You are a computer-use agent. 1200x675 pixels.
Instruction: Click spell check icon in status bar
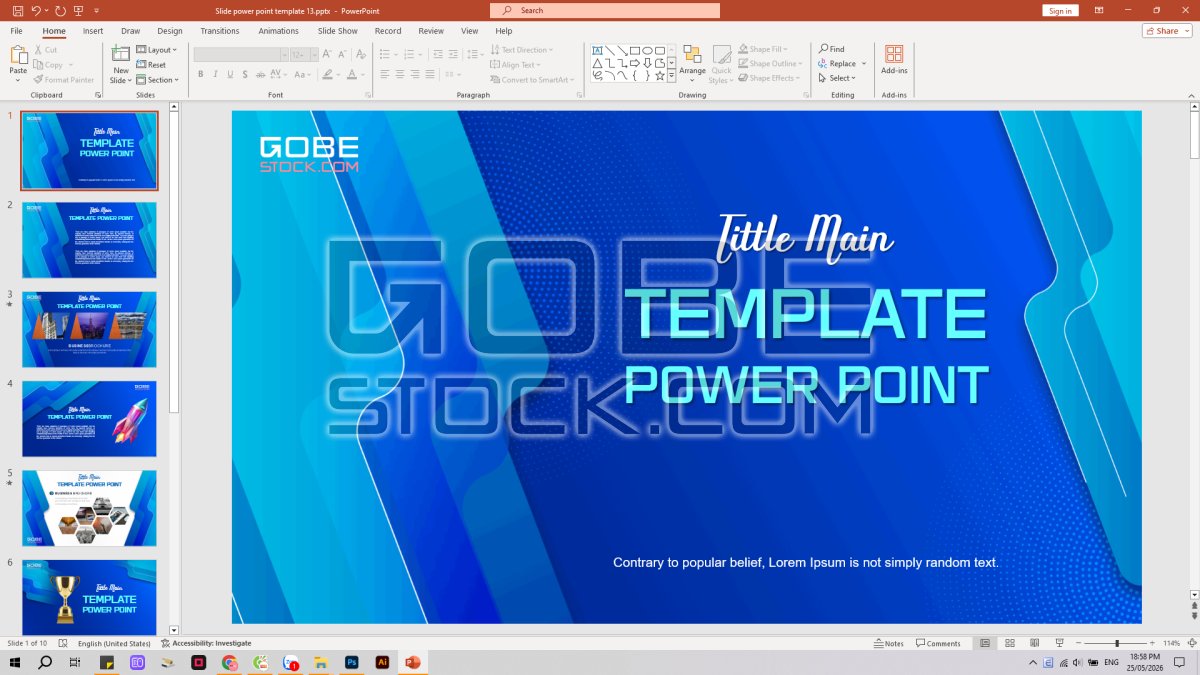[63, 643]
